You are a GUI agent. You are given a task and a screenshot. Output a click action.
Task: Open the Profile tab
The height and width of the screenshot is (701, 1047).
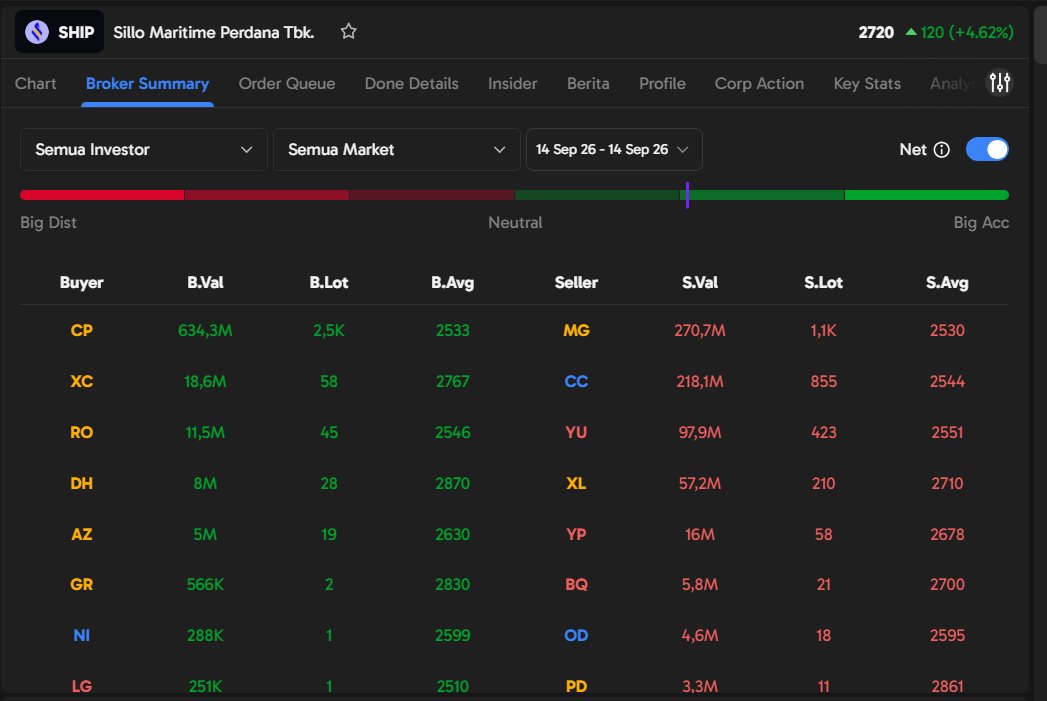coord(662,83)
